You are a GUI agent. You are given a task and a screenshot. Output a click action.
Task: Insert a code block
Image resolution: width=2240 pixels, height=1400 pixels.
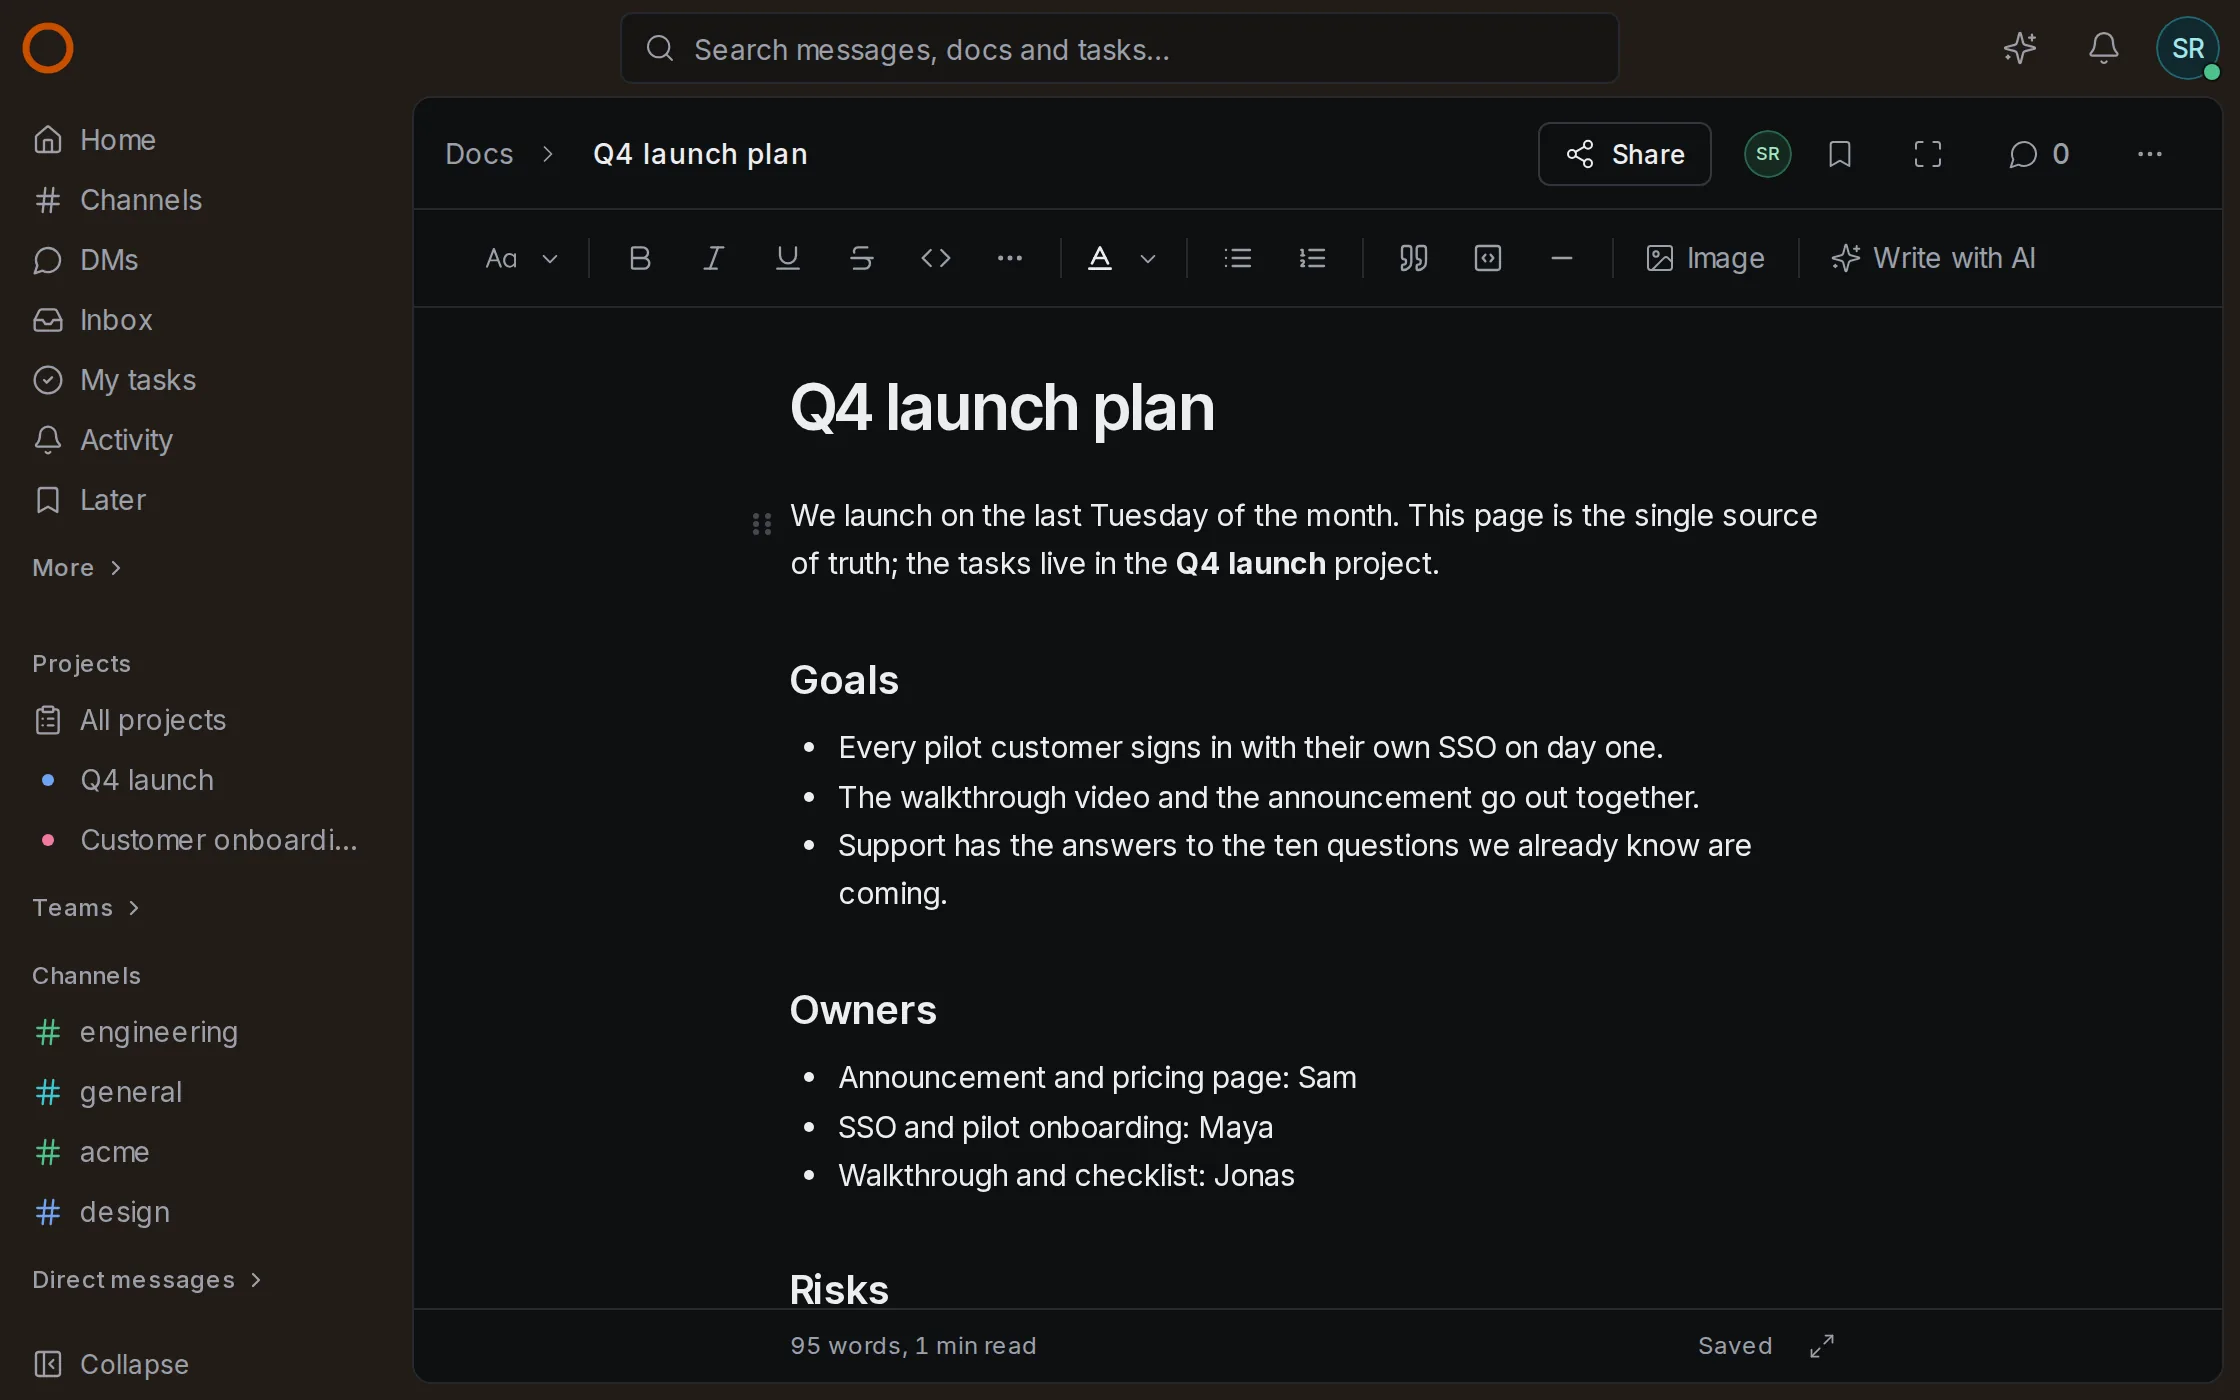(1488, 258)
